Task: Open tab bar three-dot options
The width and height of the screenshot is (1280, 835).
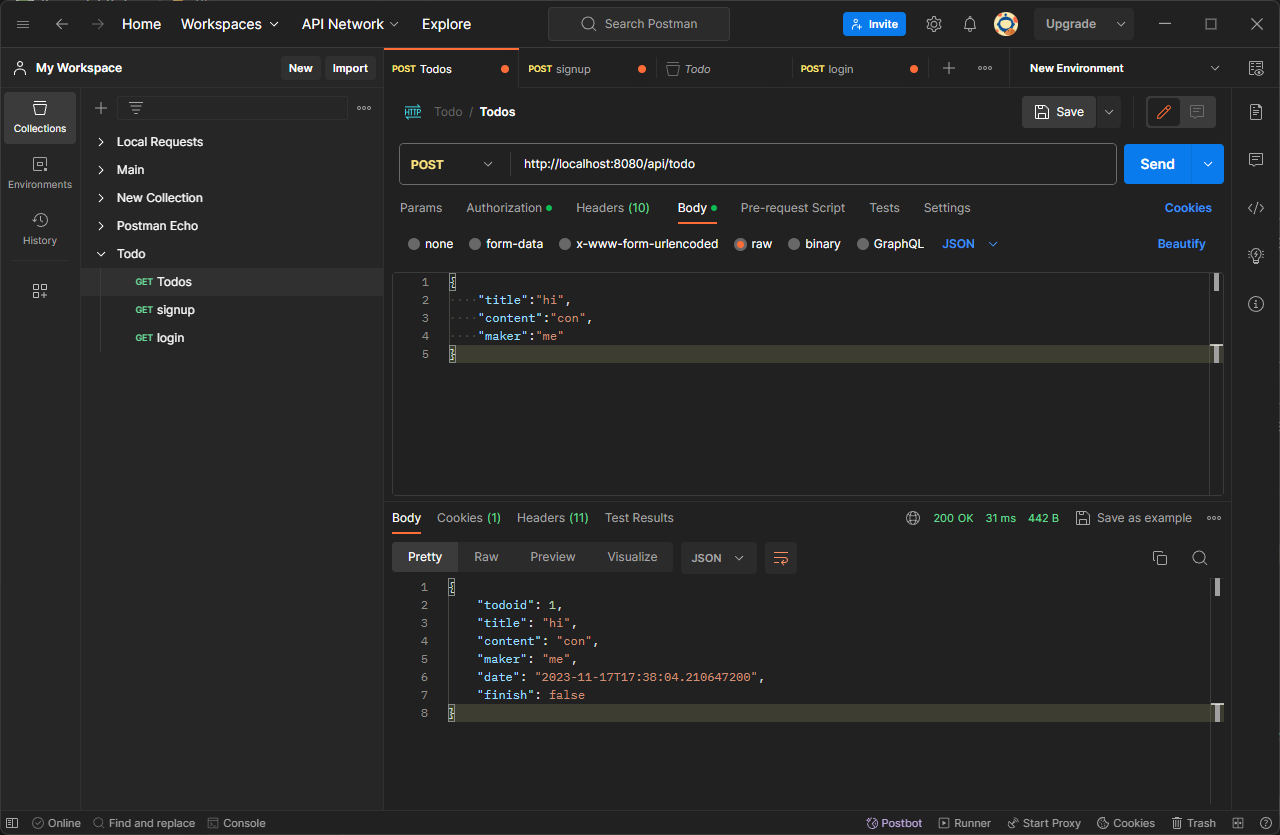Action: tap(985, 68)
